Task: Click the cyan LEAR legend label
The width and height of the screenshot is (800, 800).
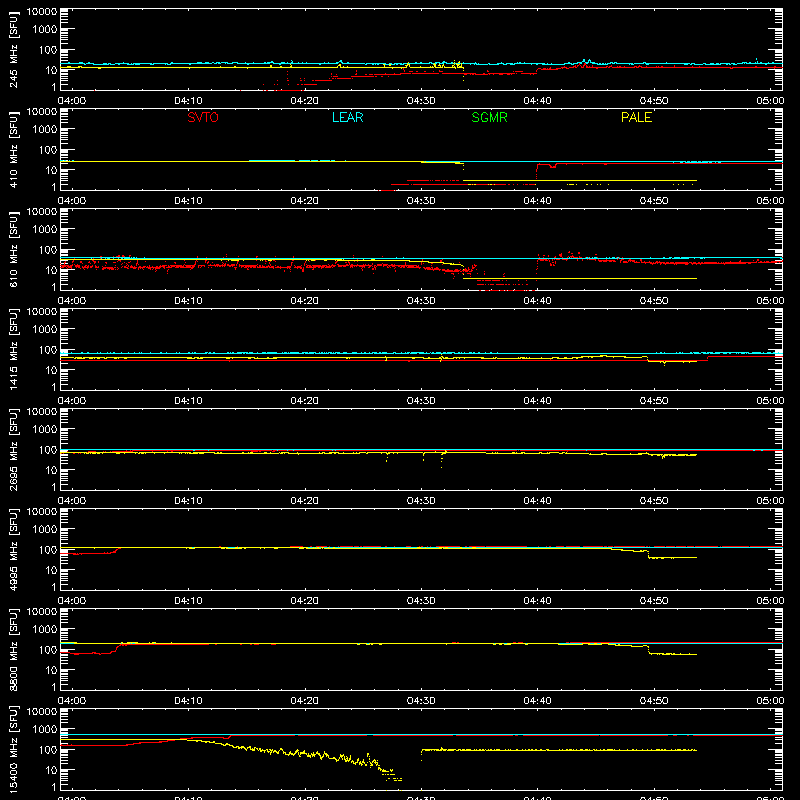Action: (347, 117)
